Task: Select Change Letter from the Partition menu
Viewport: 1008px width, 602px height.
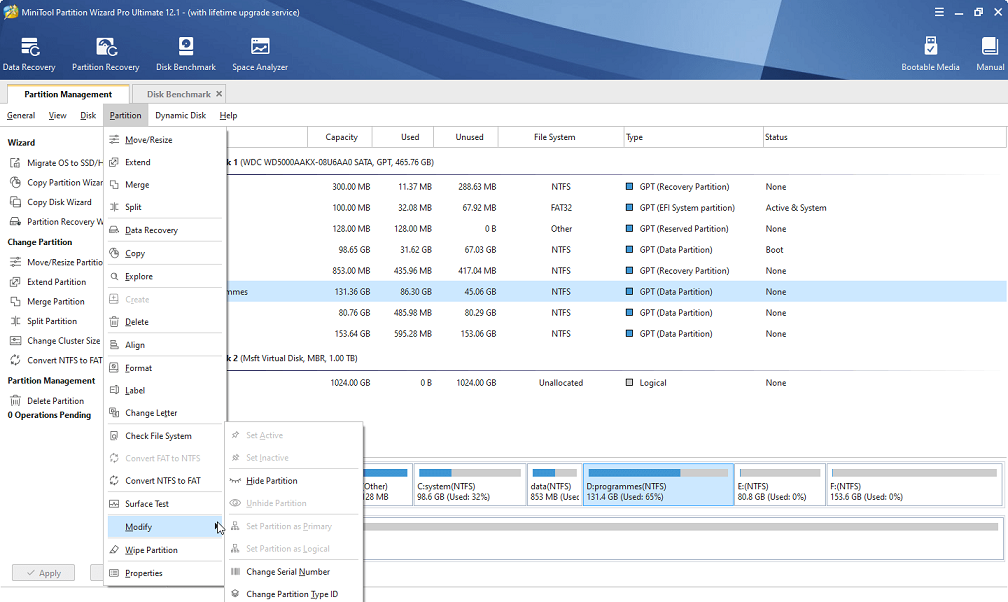Action: click(x=165, y=413)
